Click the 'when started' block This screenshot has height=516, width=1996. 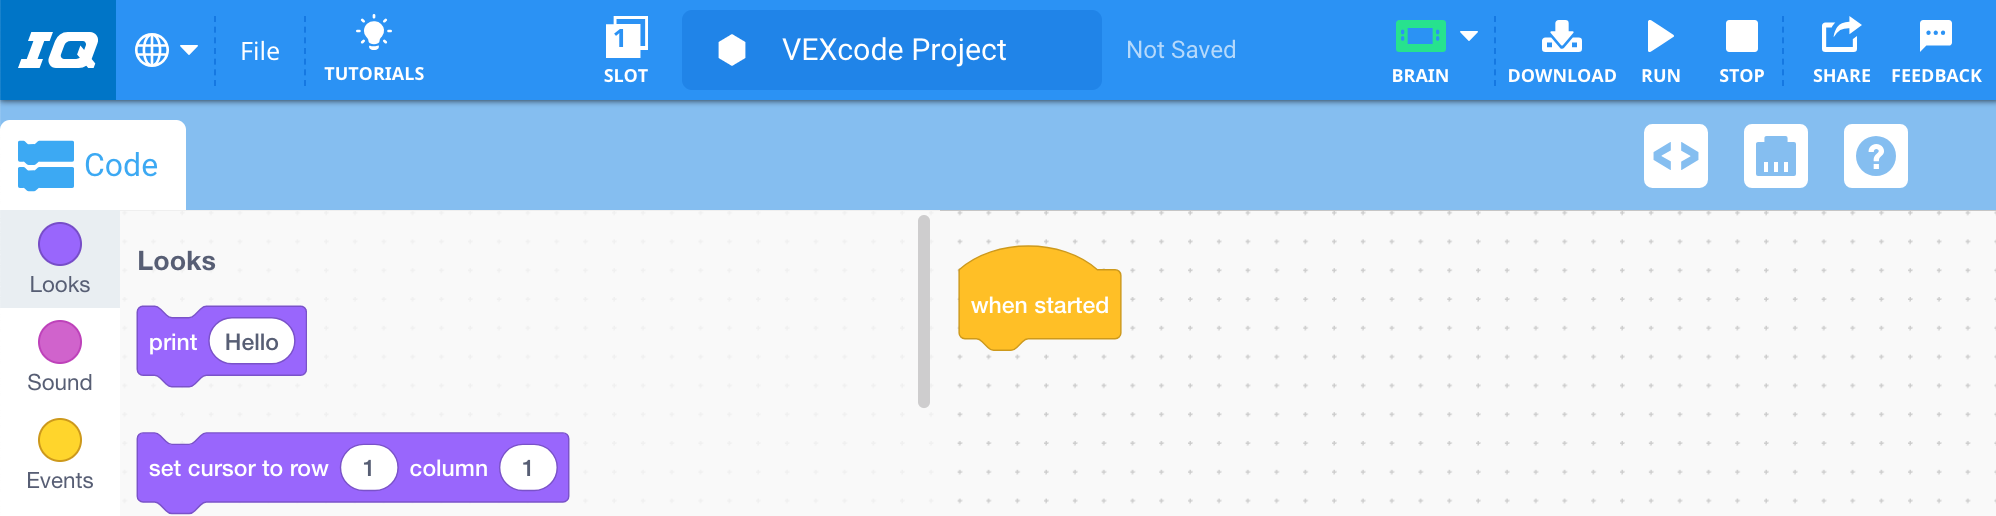tap(1040, 304)
